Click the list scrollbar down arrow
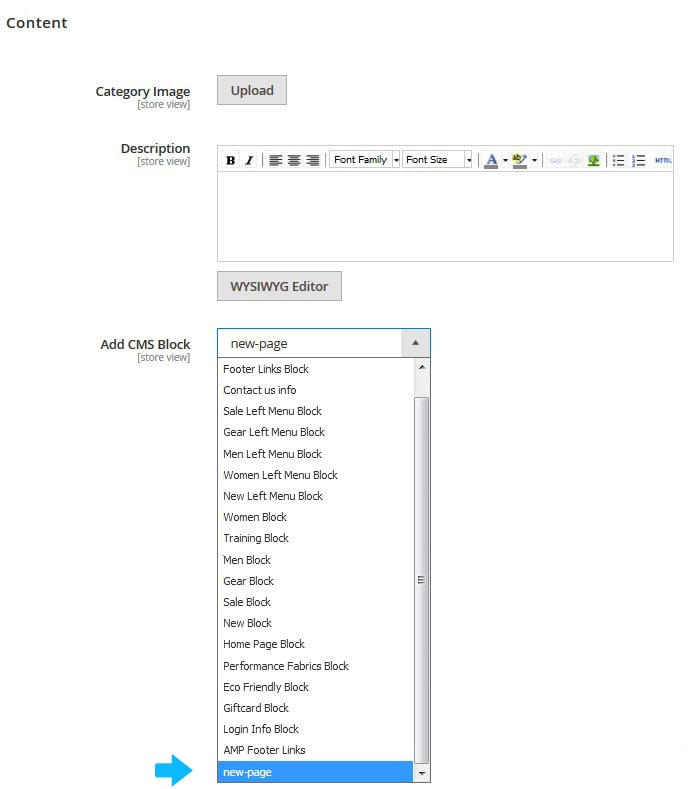This screenshot has width=694, height=789. (x=422, y=773)
